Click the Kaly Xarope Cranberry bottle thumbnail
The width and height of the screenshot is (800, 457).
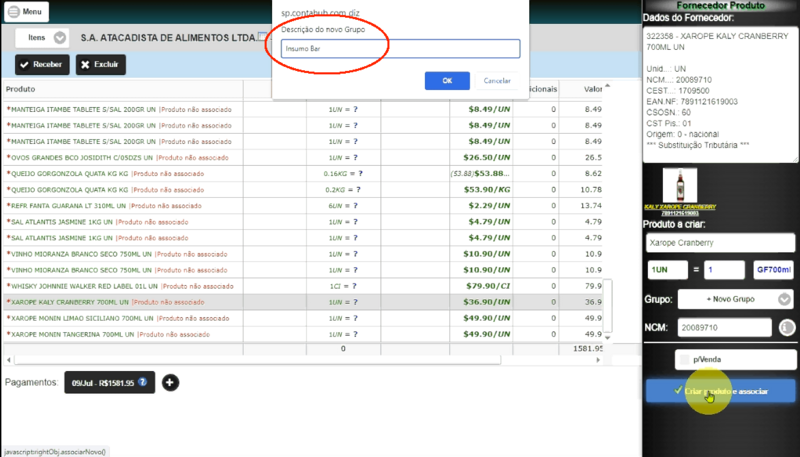click(680, 186)
